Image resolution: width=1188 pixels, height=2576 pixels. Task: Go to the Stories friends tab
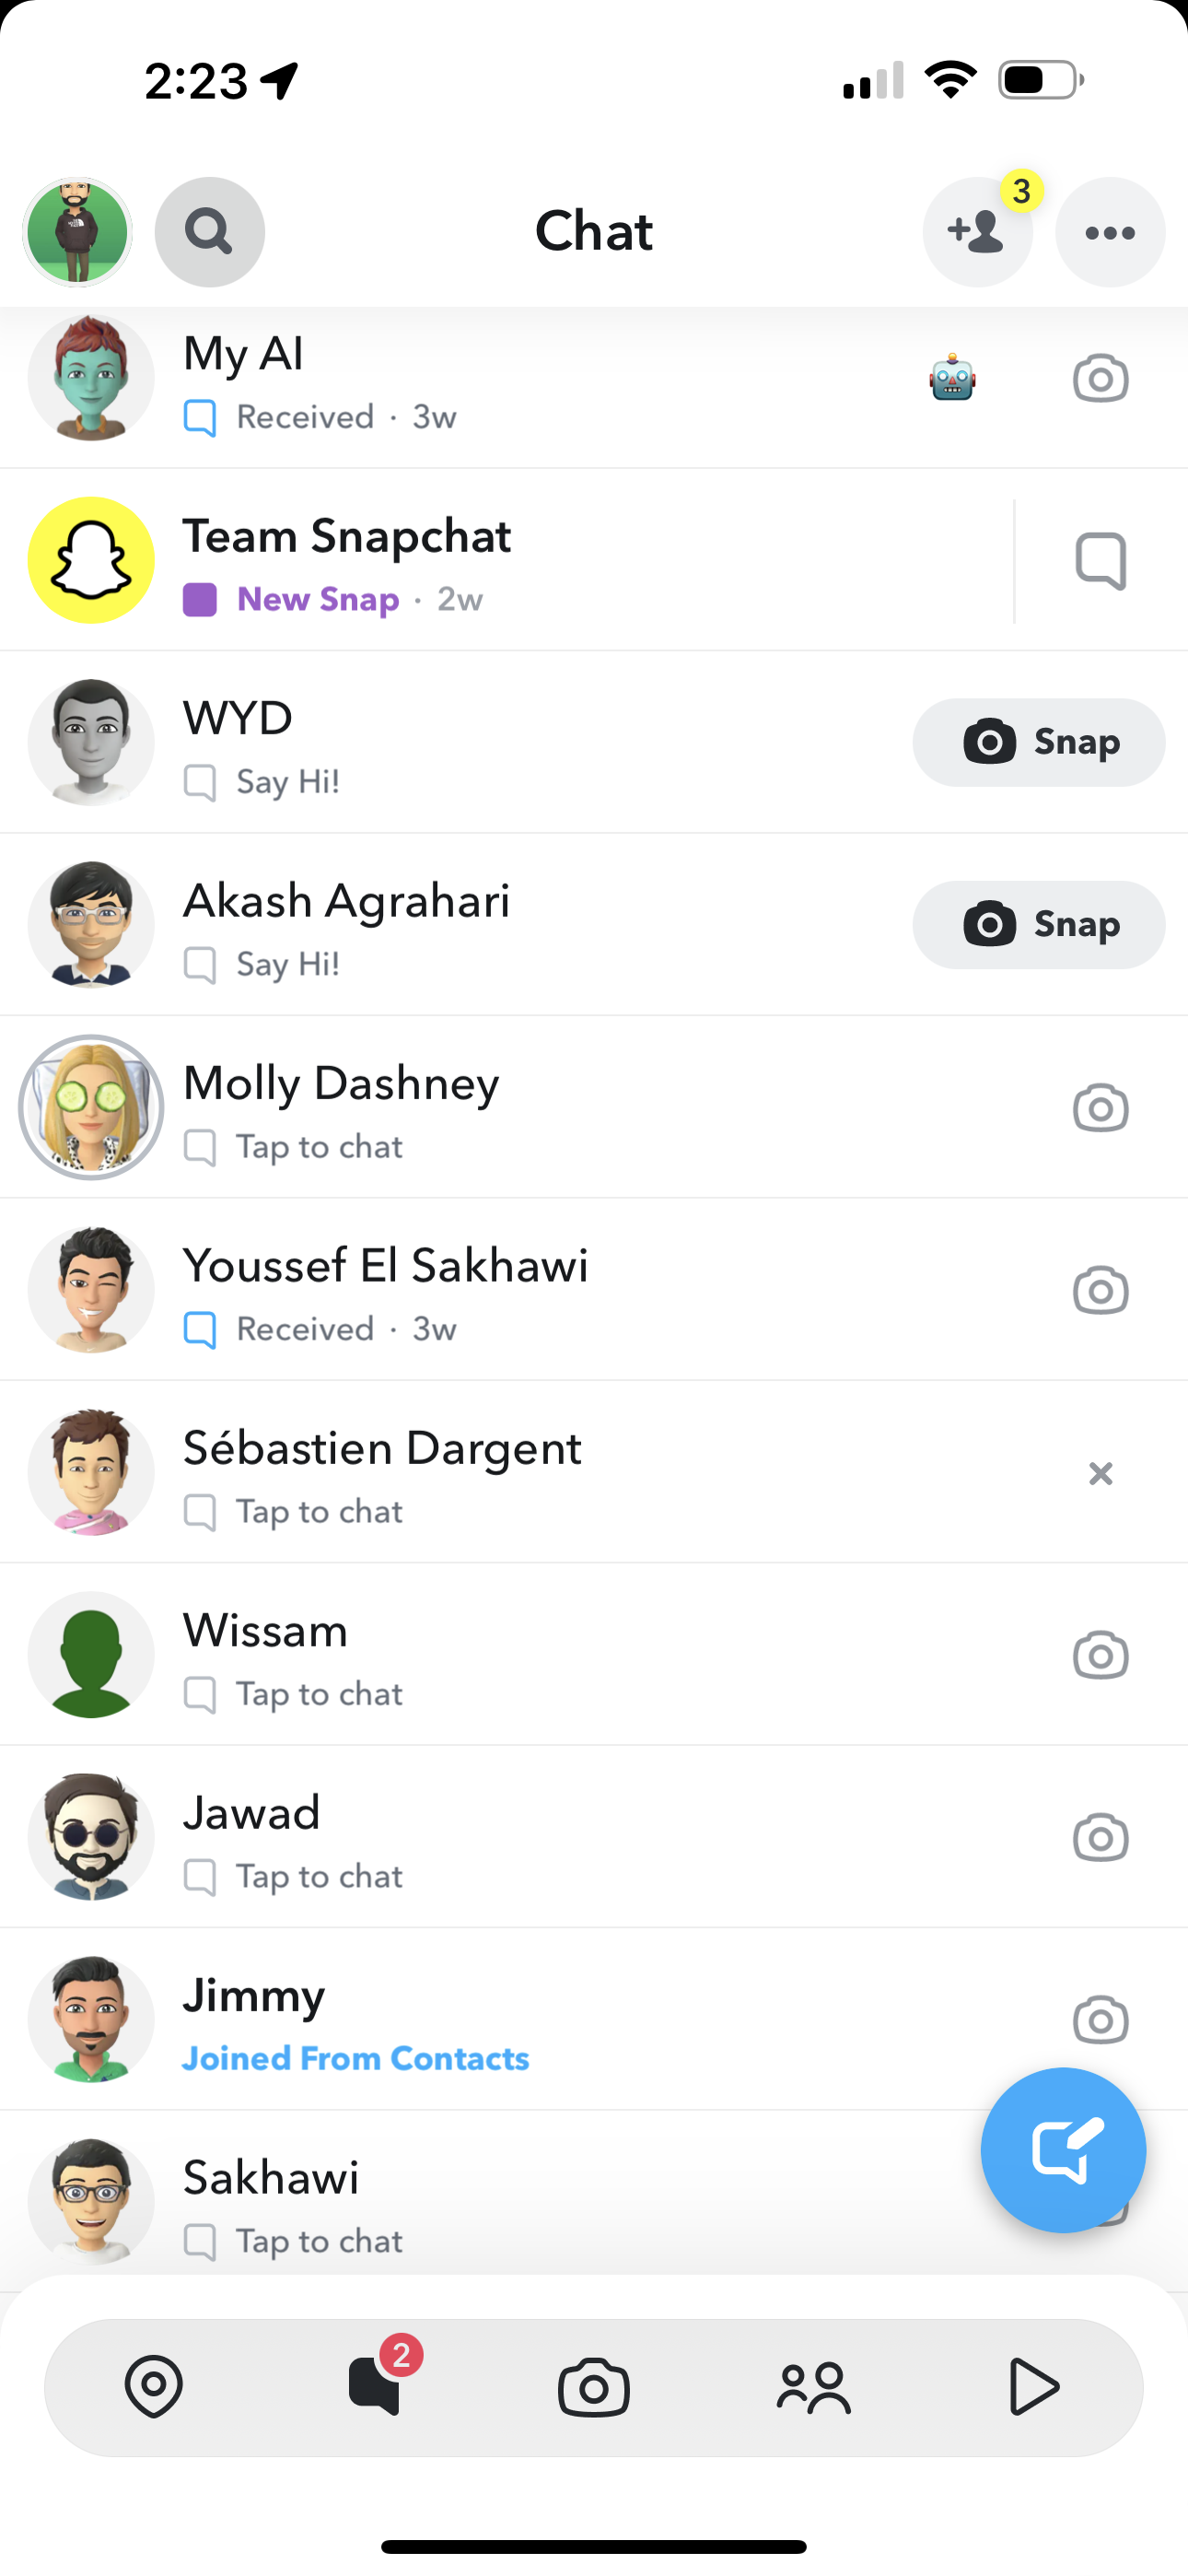(814, 2387)
